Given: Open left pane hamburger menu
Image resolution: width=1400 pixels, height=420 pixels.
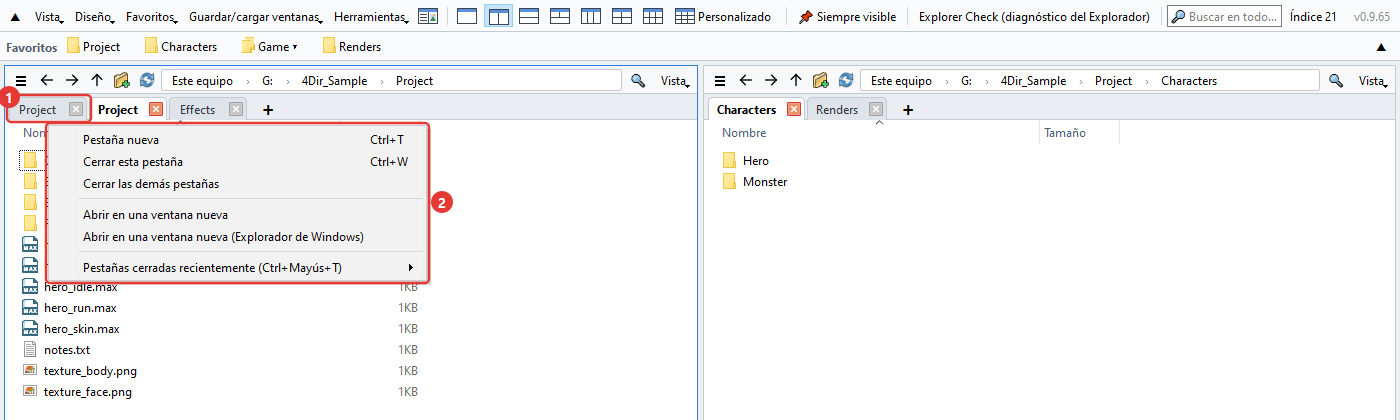Looking at the screenshot, I should 21,81.
